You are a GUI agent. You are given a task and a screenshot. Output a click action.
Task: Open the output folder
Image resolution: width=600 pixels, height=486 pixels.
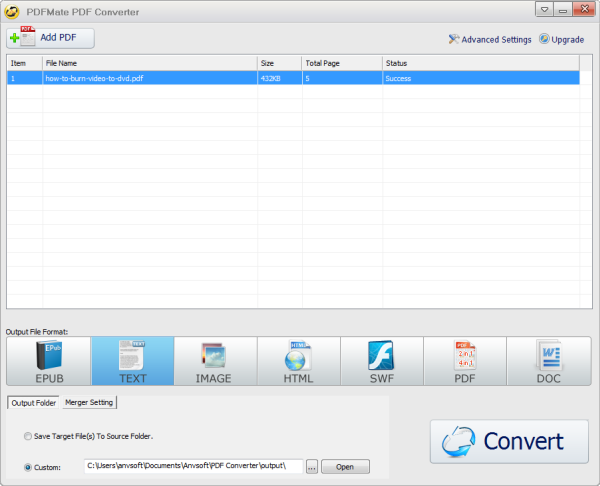pos(345,467)
